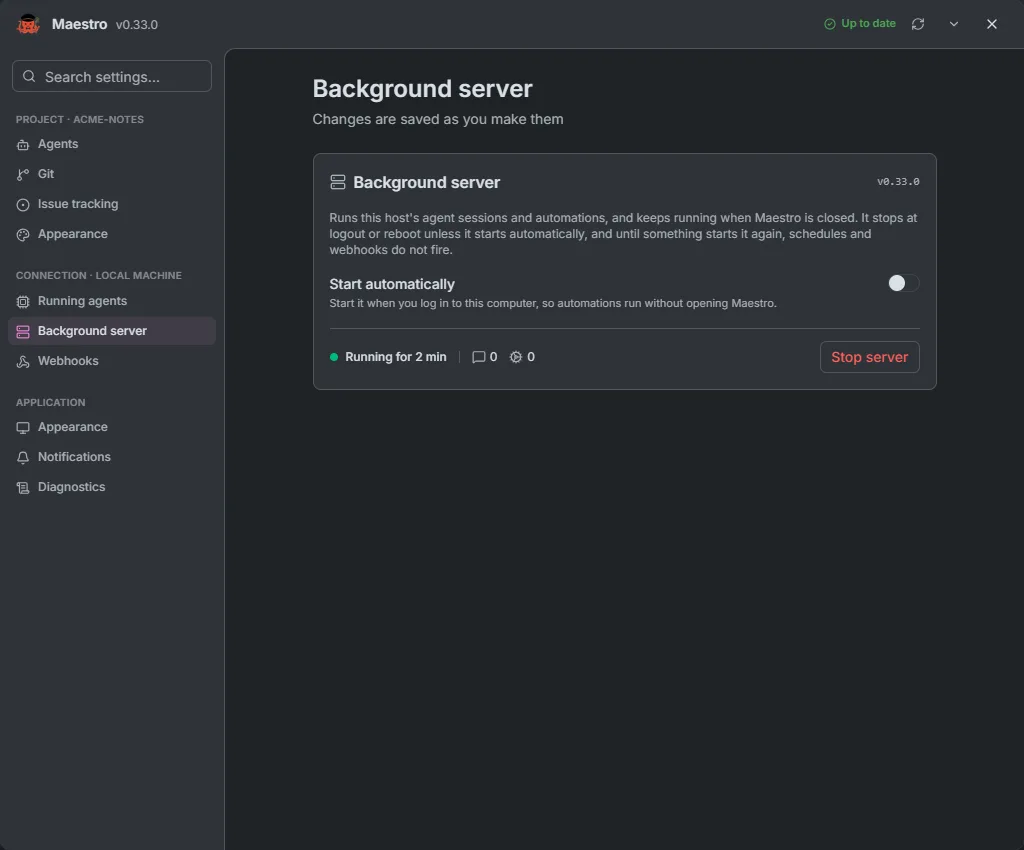Open Issue tracking settings
Viewport: 1024px width, 850px height.
click(112, 204)
